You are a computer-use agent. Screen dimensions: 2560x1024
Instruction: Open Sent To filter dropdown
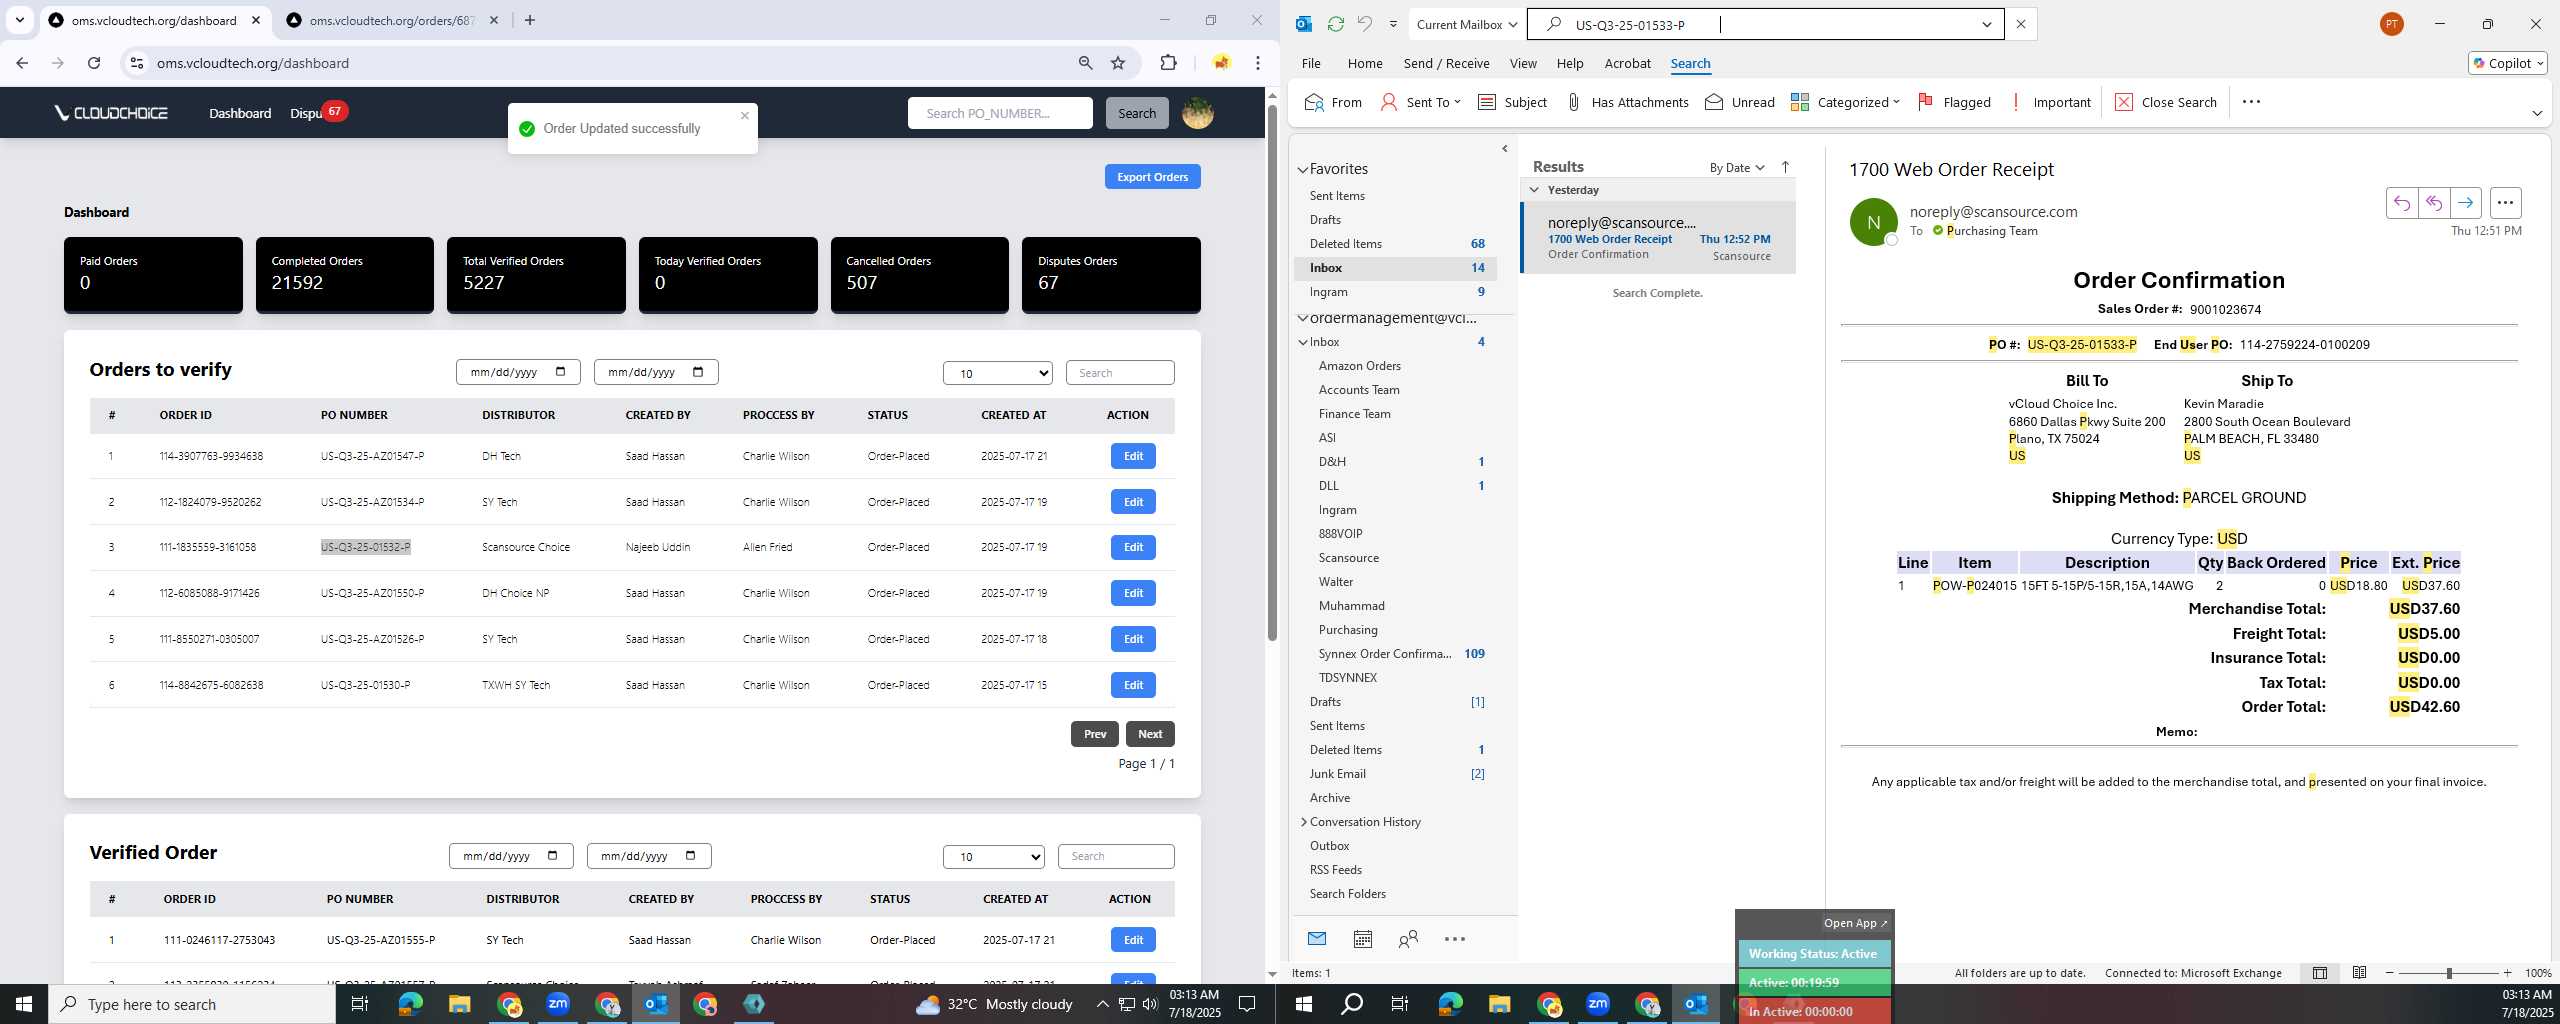1420,102
